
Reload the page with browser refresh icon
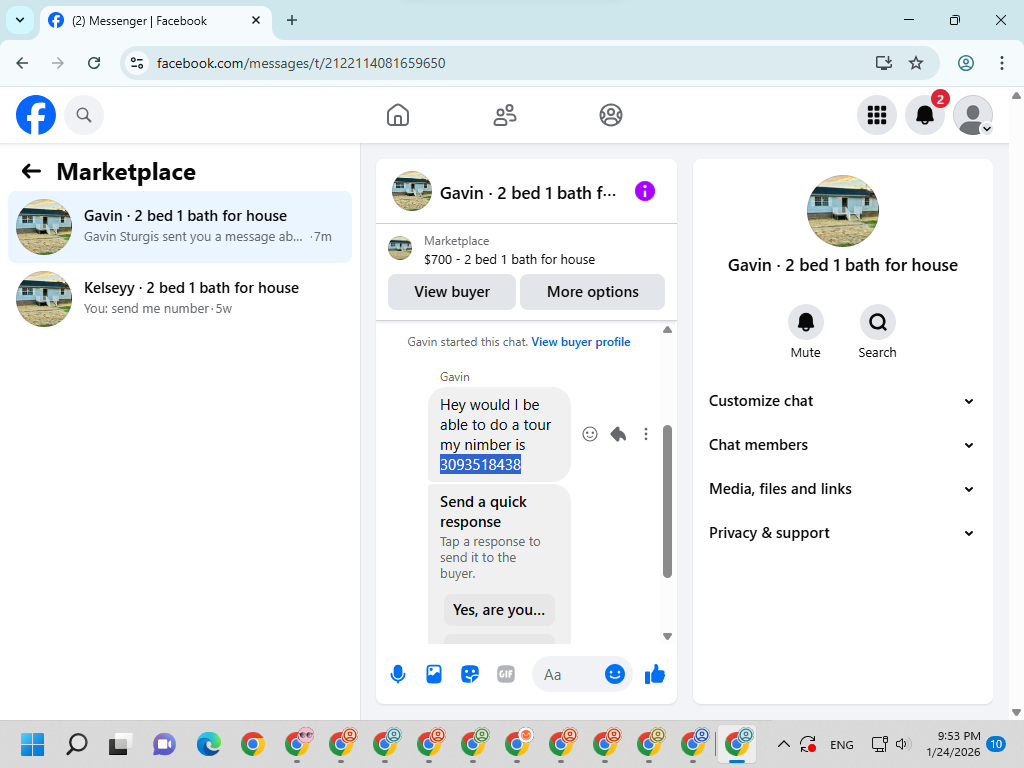point(94,63)
